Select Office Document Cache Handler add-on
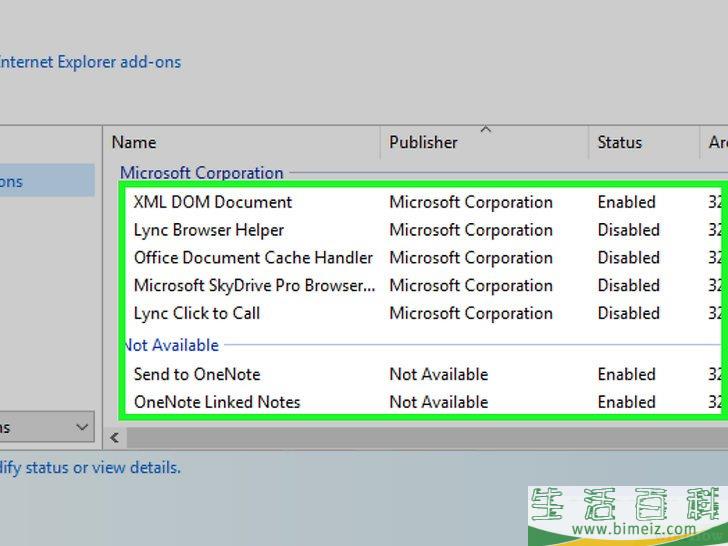Viewport: 728px width, 546px height. (x=253, y=258)
